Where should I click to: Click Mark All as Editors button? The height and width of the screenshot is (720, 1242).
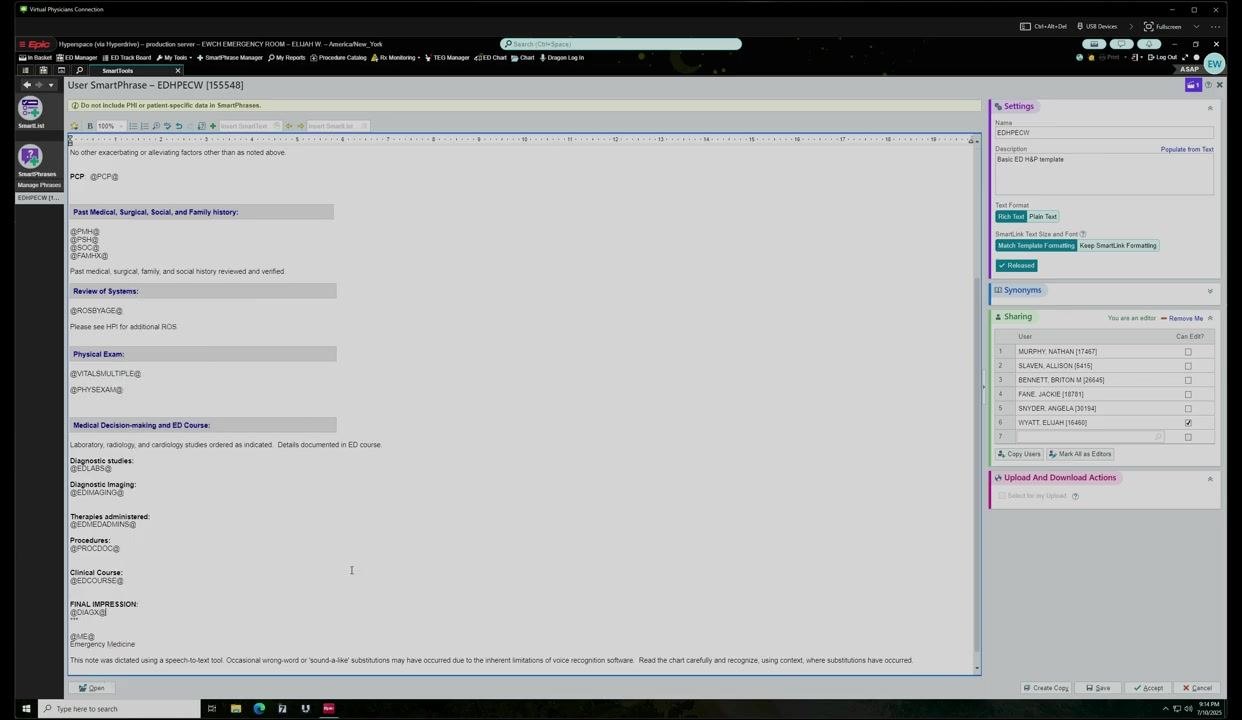click(x=1080, y=454)
